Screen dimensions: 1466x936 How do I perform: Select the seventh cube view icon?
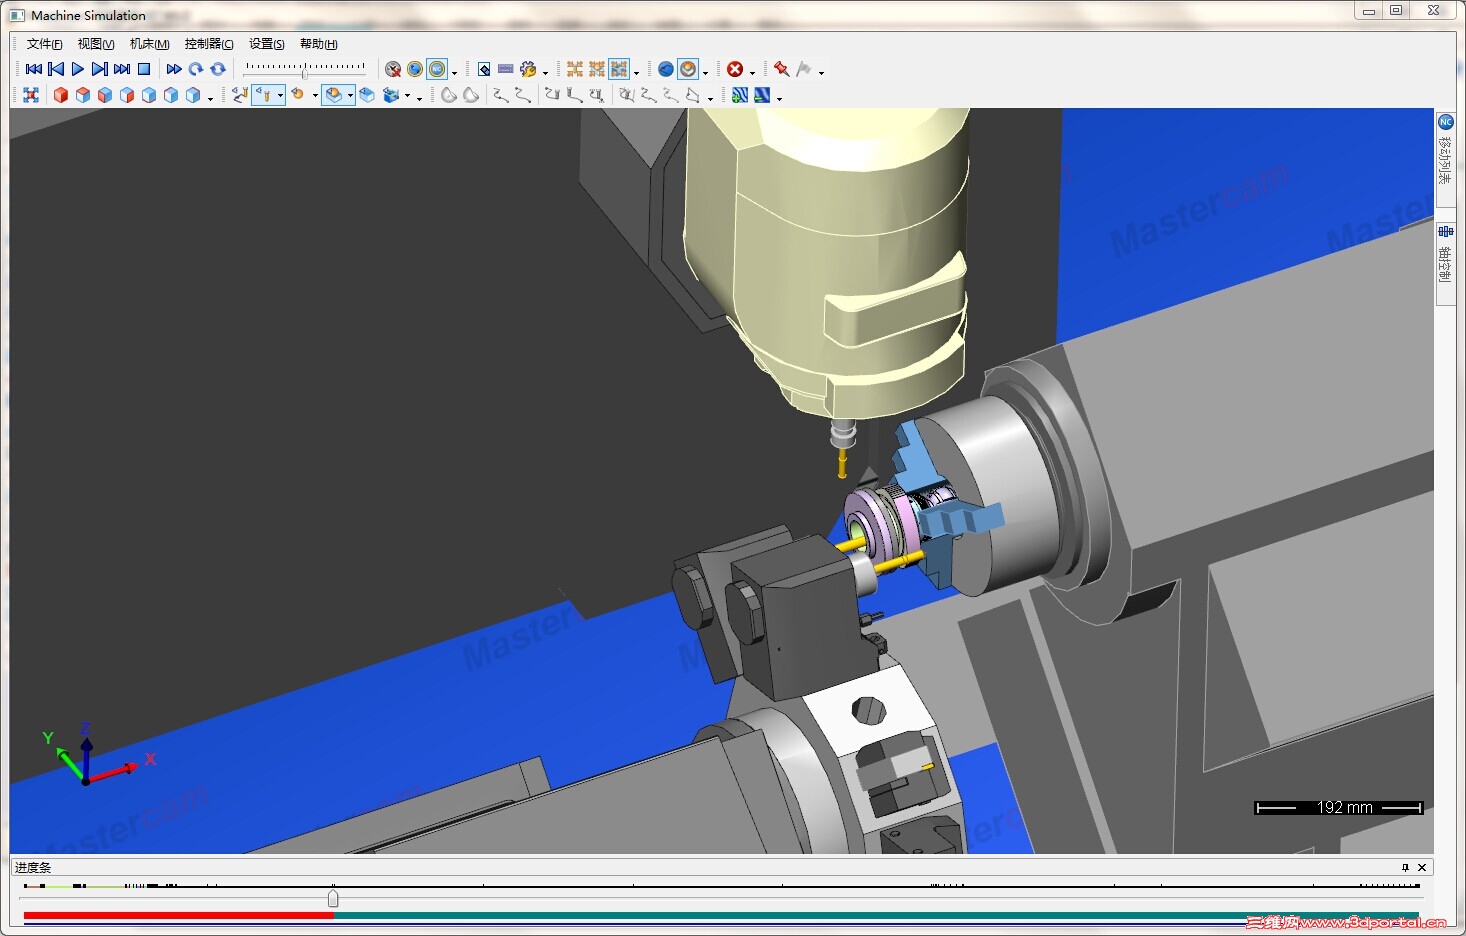(193, 95)
